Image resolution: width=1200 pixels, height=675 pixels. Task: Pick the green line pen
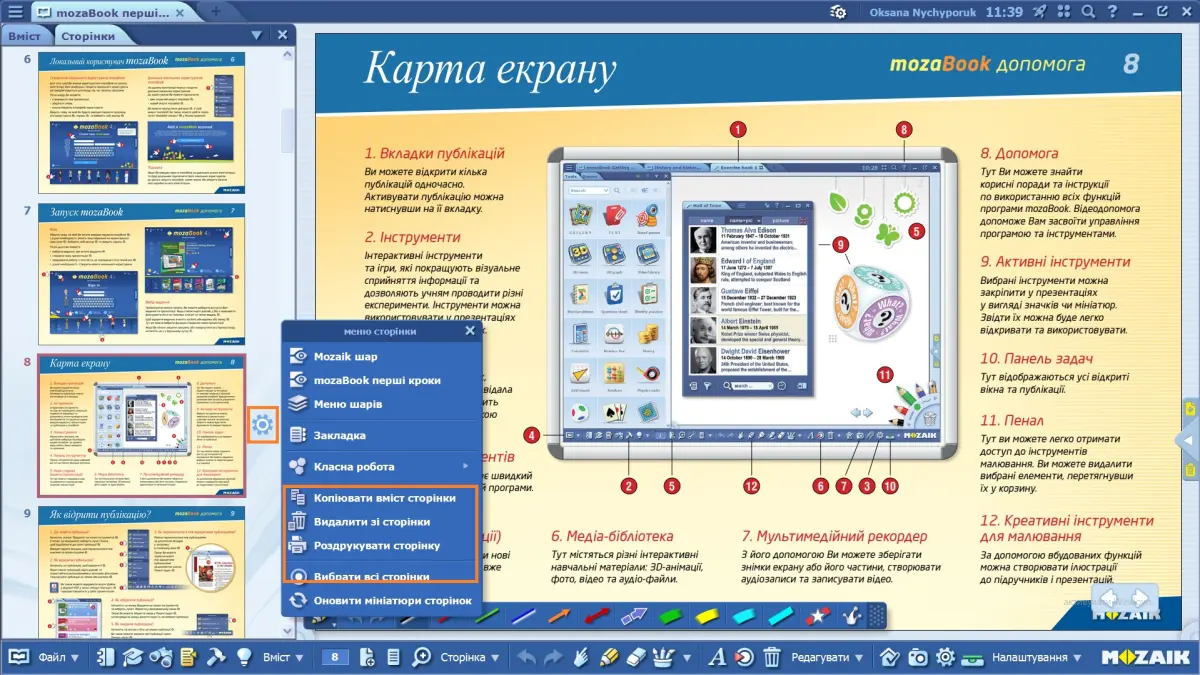488,614
